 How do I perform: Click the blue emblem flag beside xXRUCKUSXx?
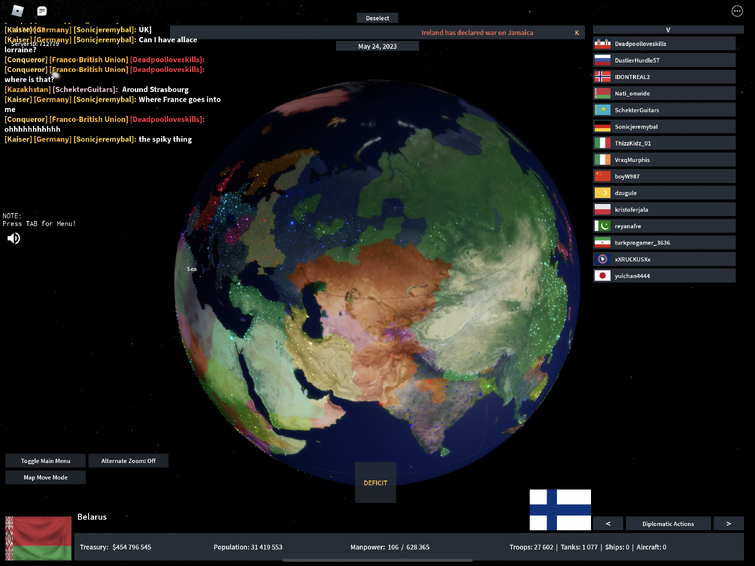(x=602, y=259)
